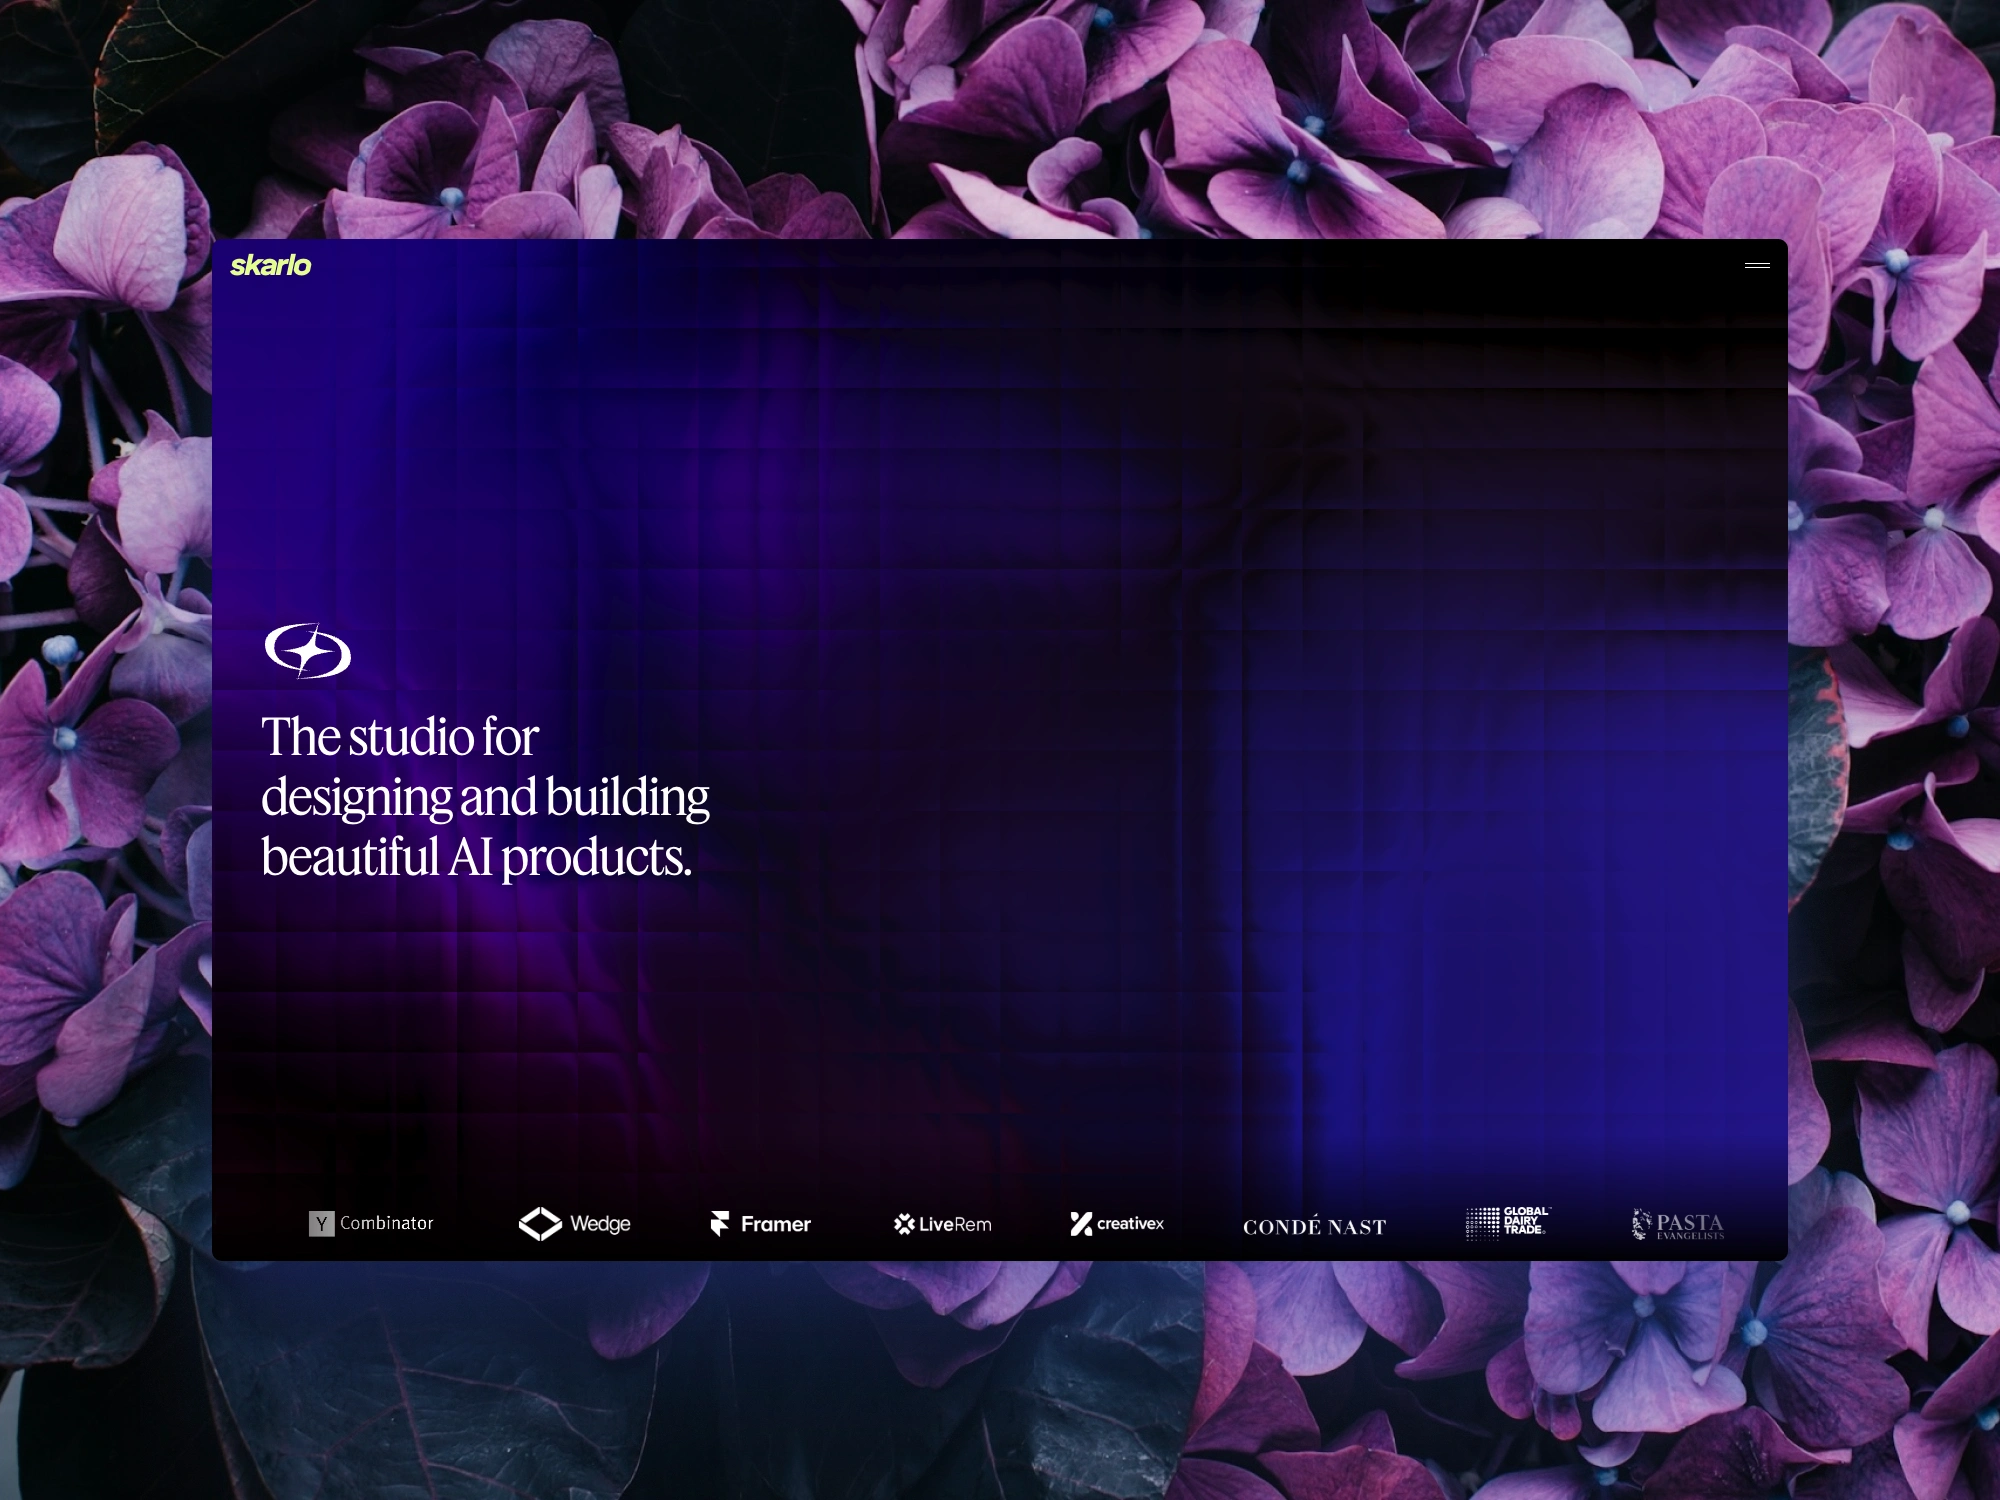2000x1500 pixels.
Task: Click the Y Combinator square Y icon
Action: click(x=321, y=1224)
